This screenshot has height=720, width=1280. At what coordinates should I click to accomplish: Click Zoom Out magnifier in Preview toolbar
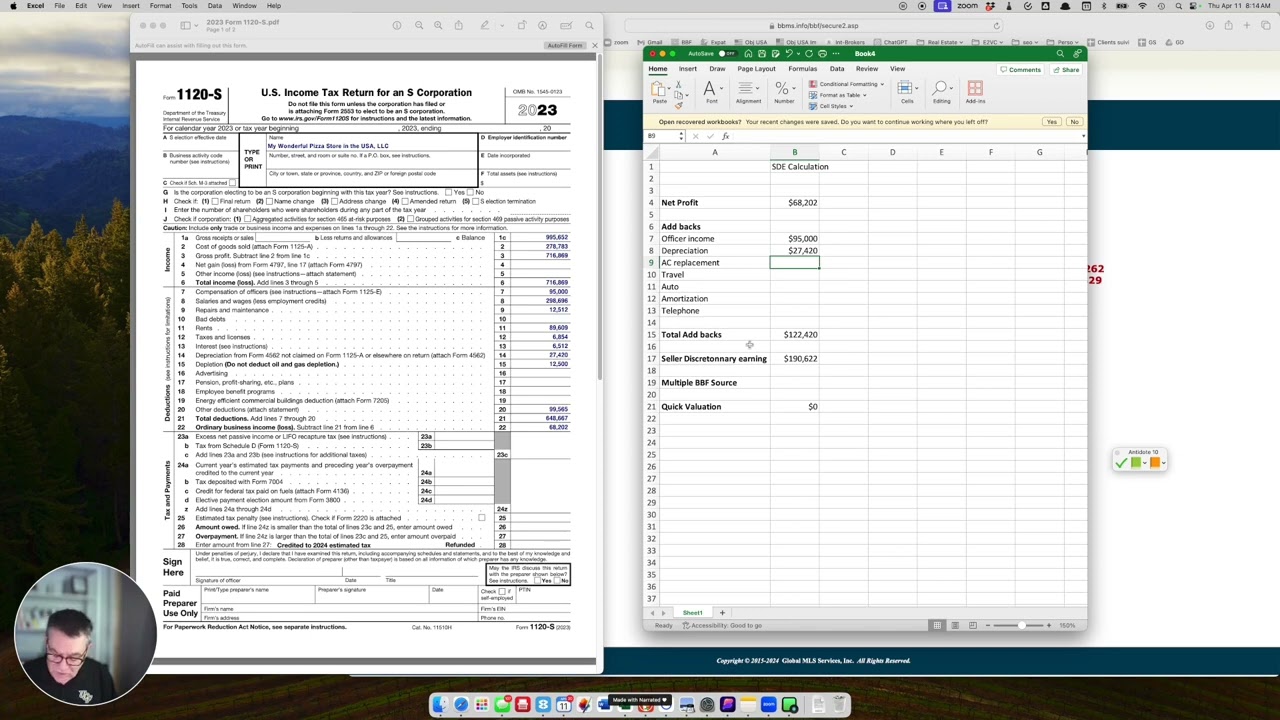pyautogui.click(x=419, y=25)
